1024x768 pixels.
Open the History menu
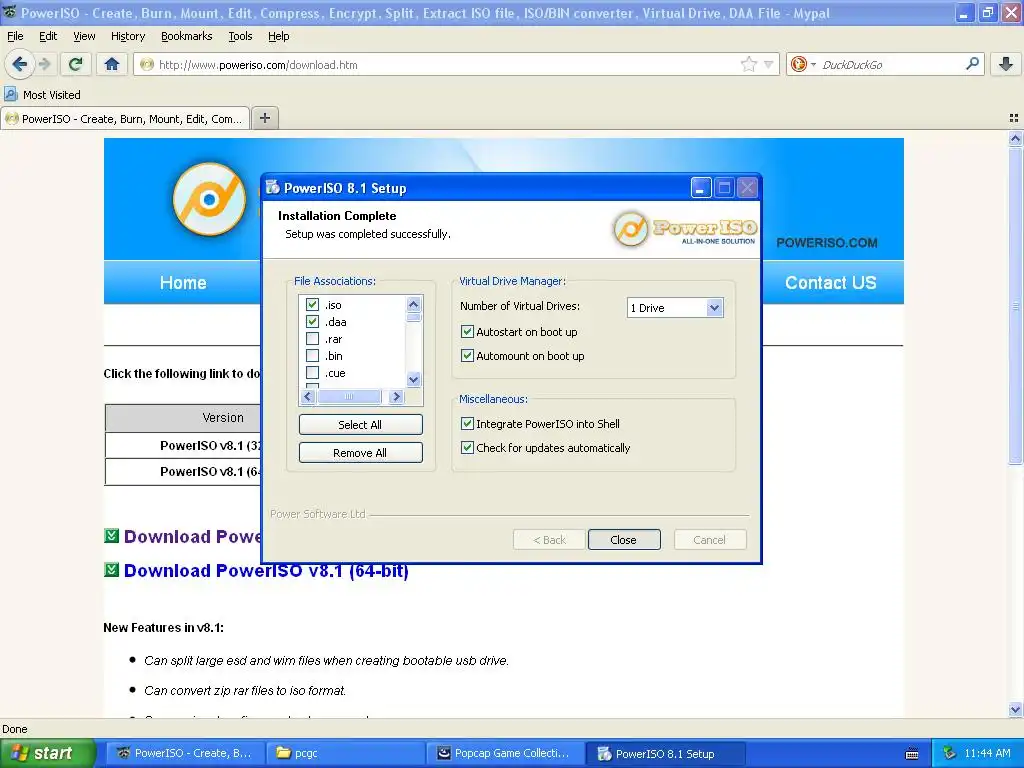[x=127, y=36]
